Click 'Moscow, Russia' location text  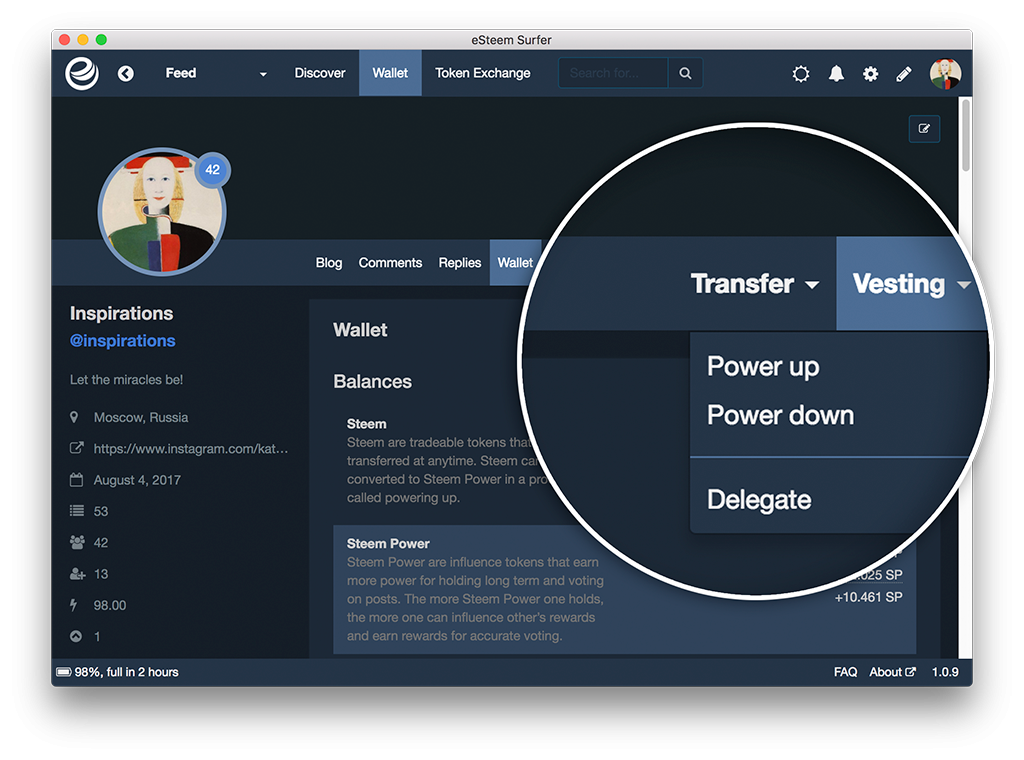140,417
